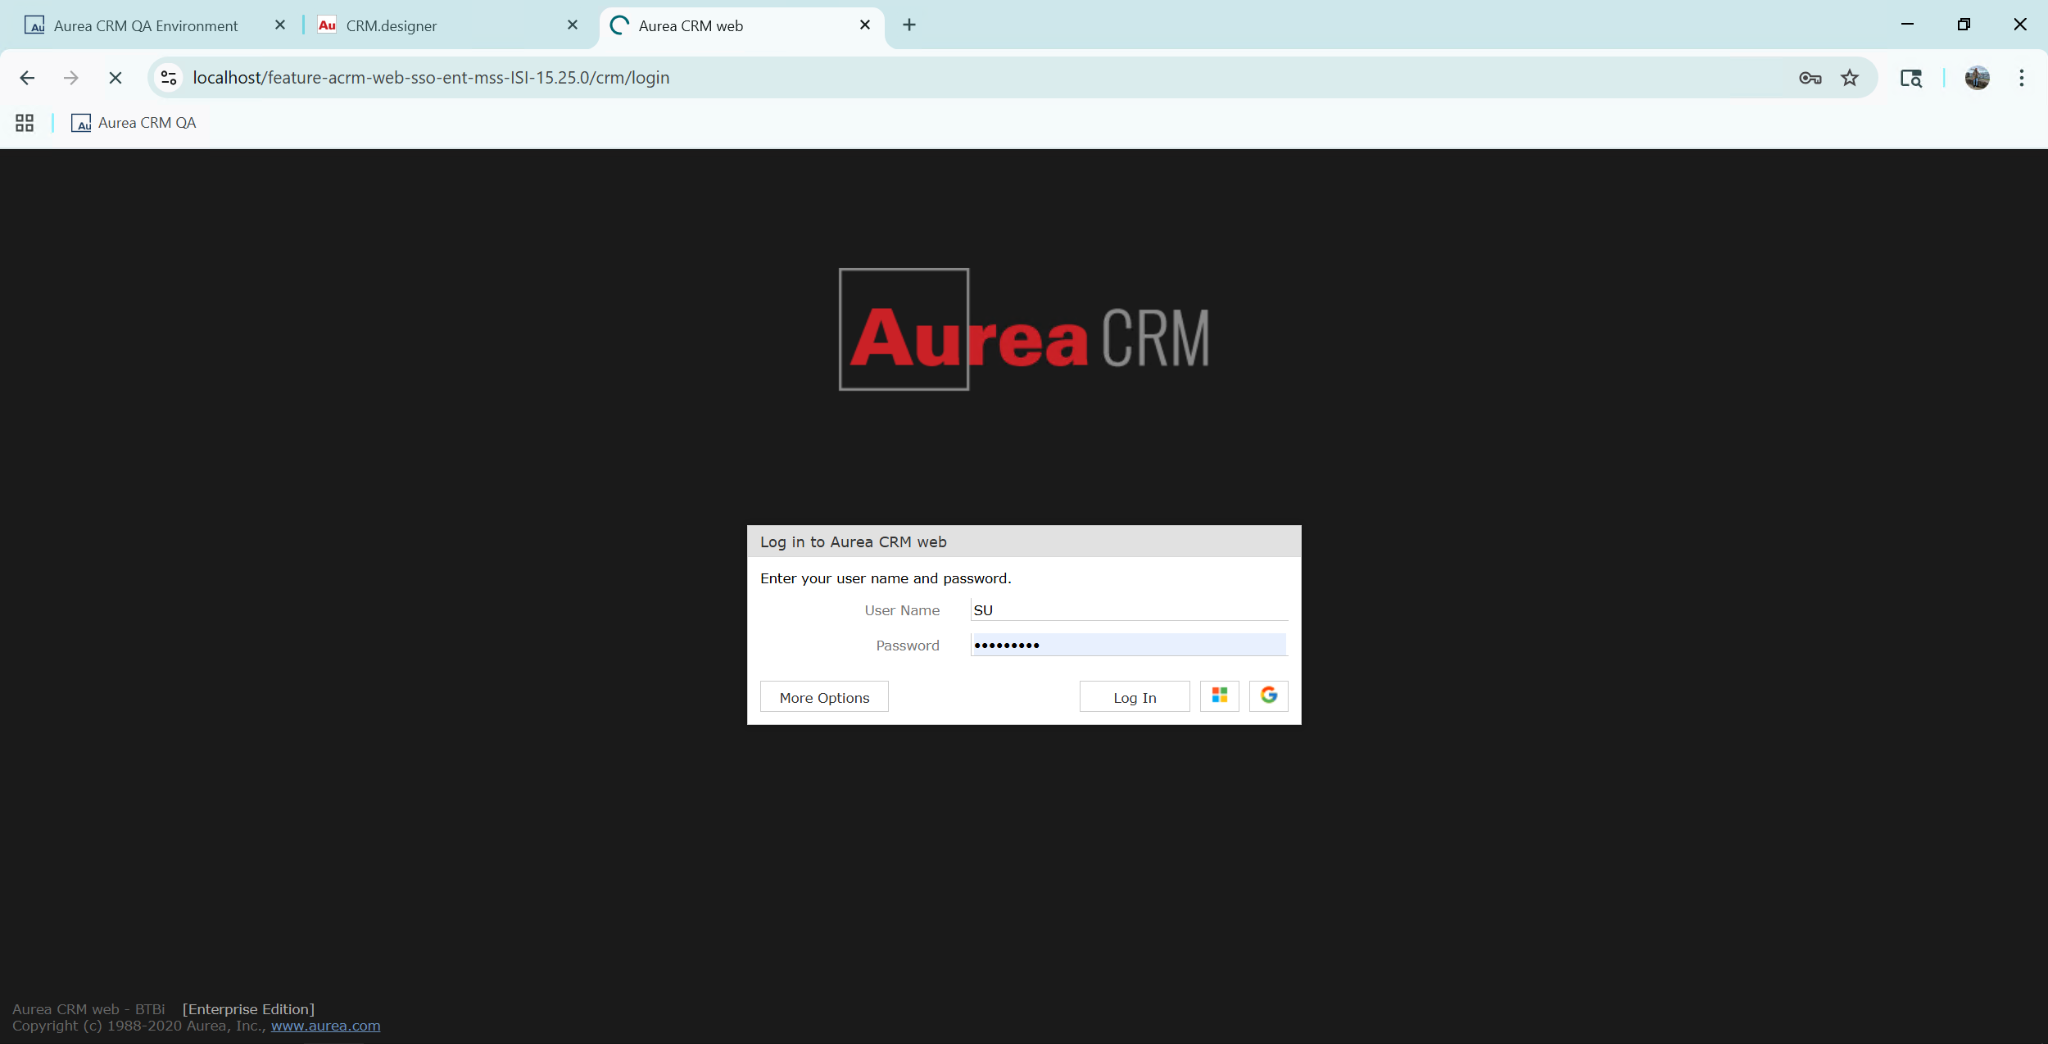Screen dimensions: 2048x1044
Task: Bookmark this page with the star icon
Action: click(1850, 78)
